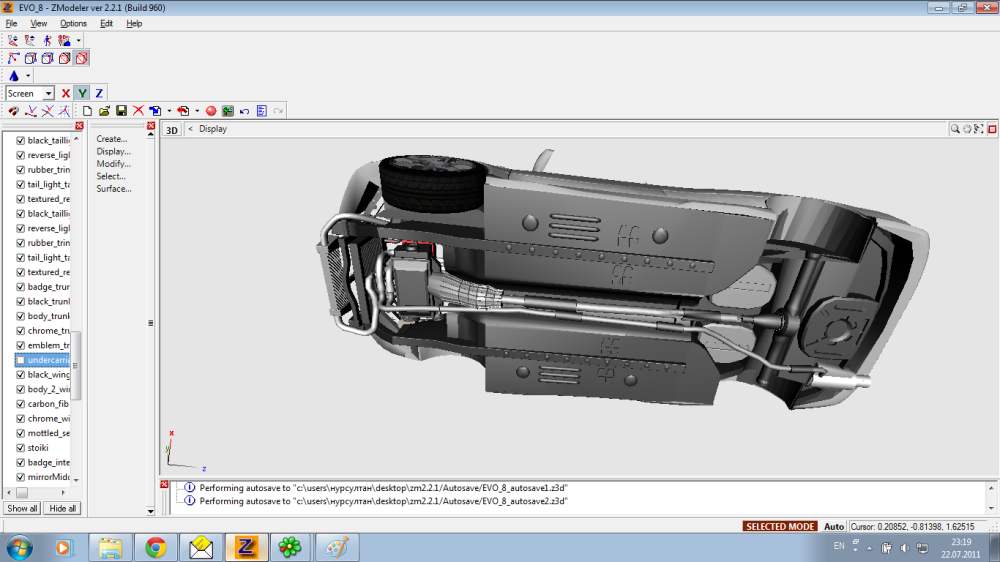Open the import icon dropdown arrow
The image size is (1000, 562).
click(x=169, y=111)
